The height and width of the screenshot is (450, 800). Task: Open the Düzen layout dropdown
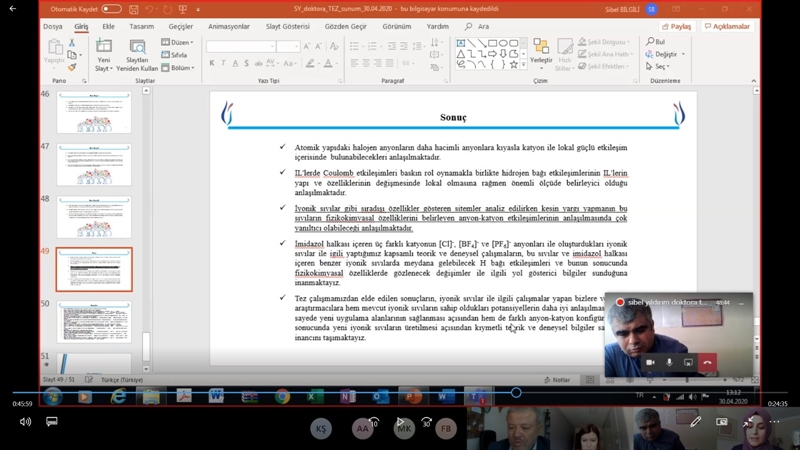pos(178,43)
